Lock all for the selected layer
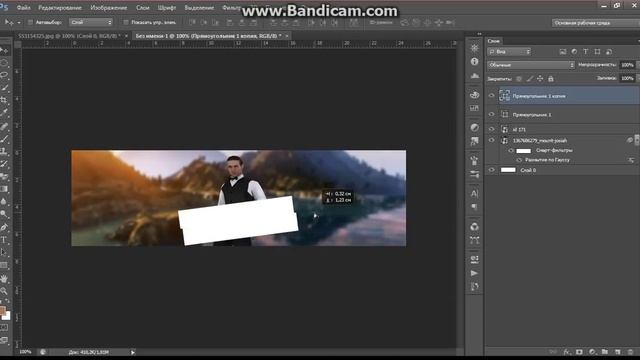Screen dimensions: 640x360 click(x=551, y=78)
